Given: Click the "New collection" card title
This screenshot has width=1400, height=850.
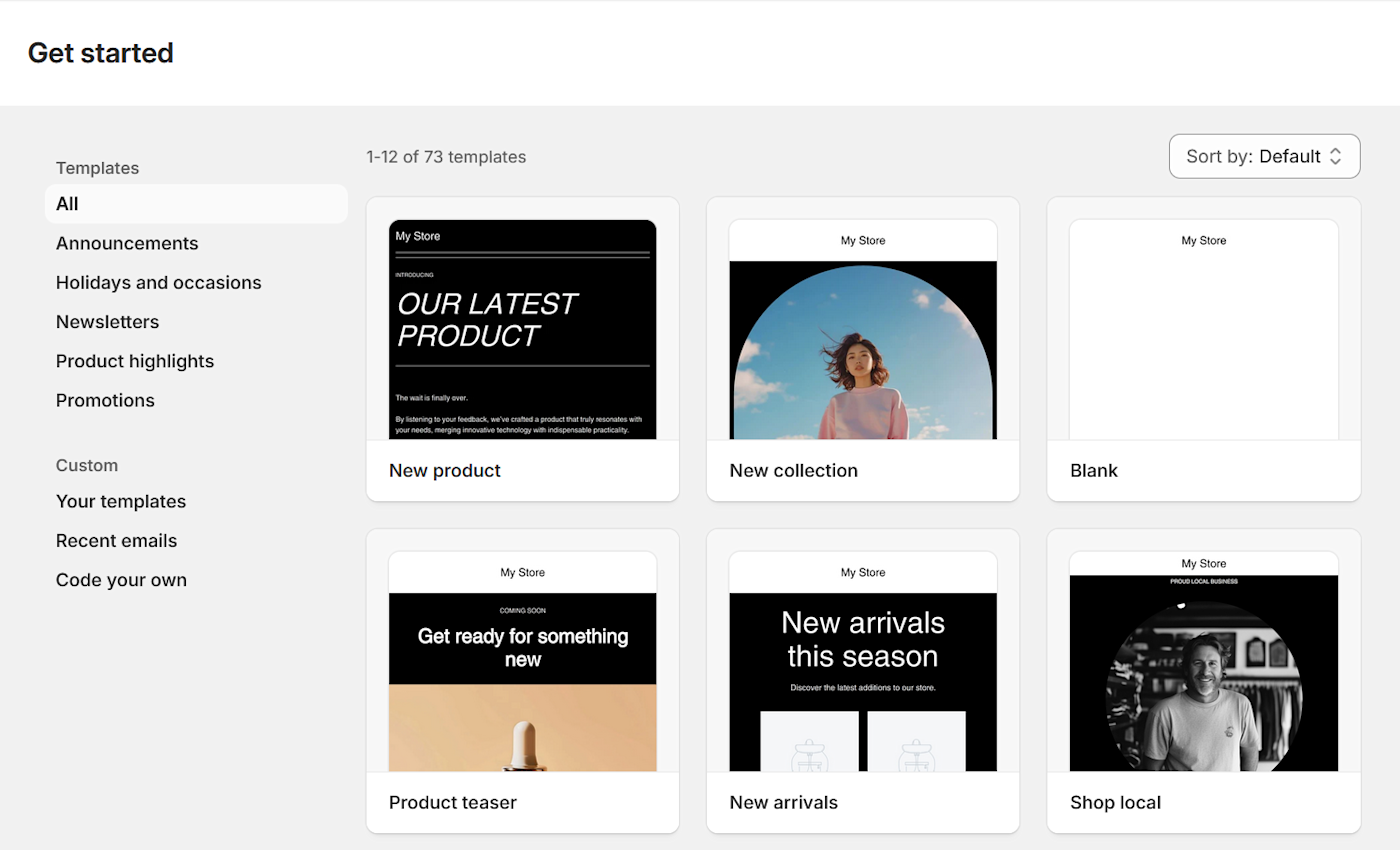Looking at the screenshot, I should coord(794,470).
